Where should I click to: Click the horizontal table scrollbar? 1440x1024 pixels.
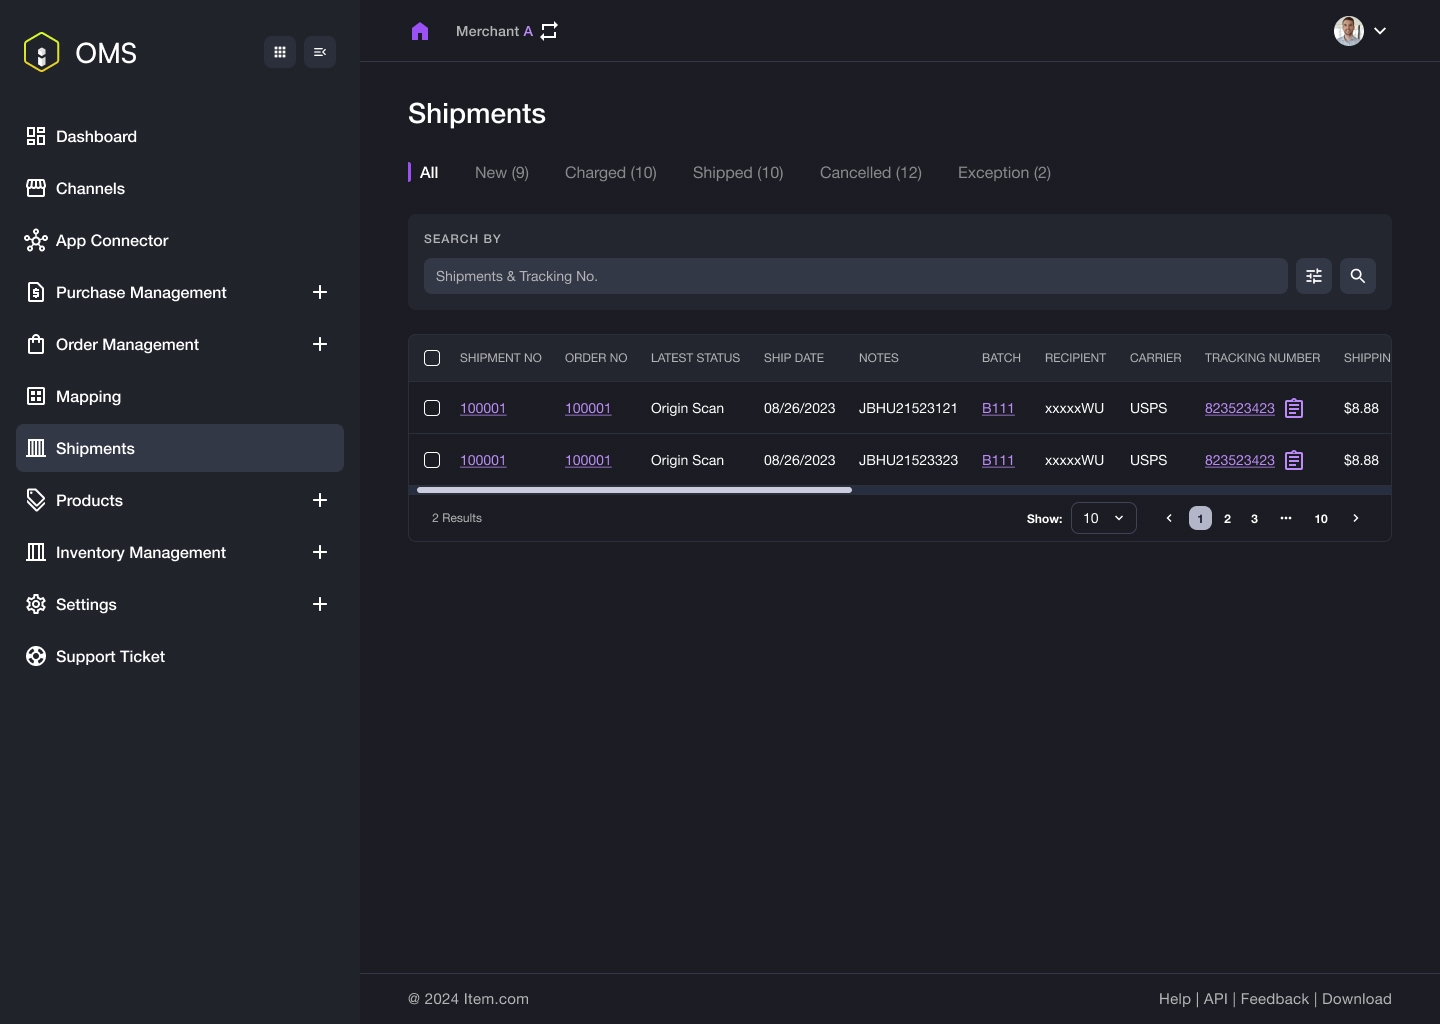coord(634,490)
